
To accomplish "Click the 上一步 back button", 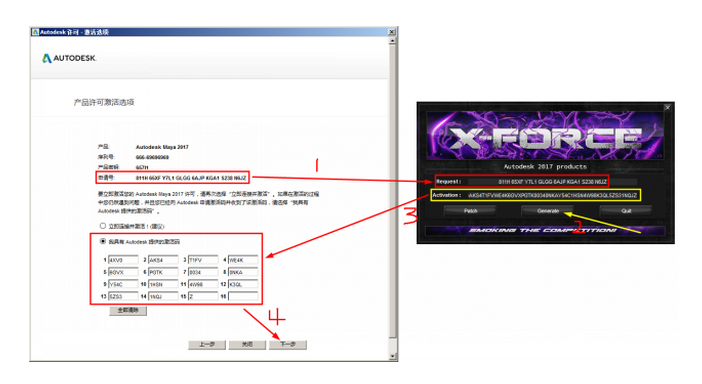I will click(x=207, y=345).
